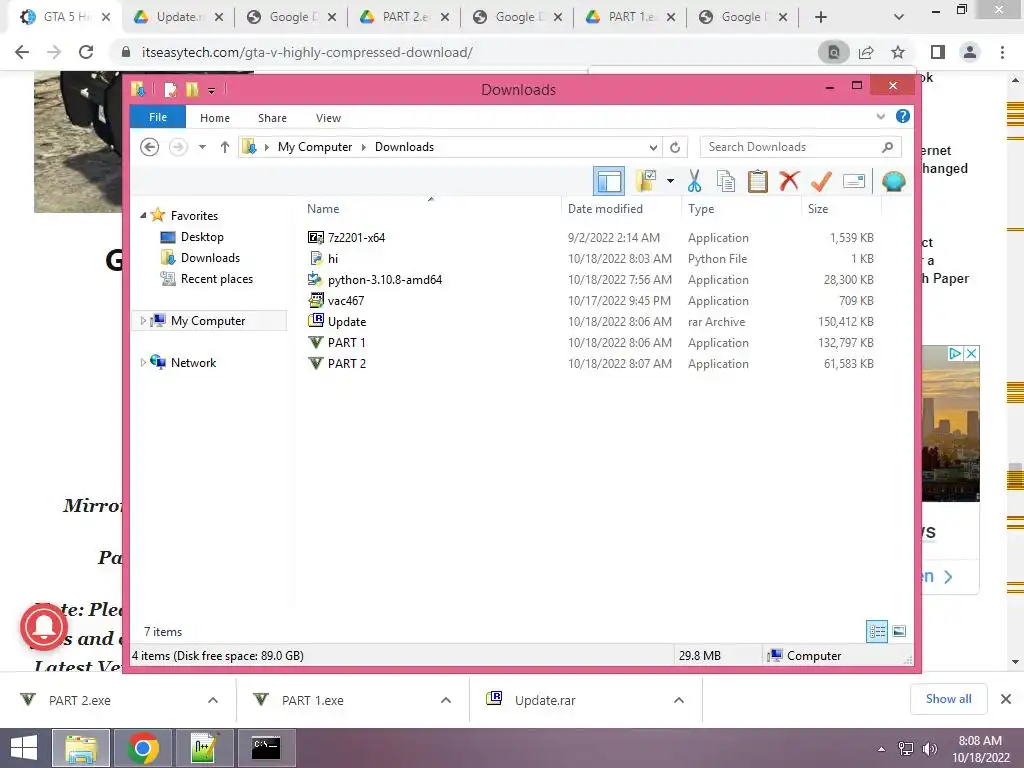Open the Quick Access Toolbar customize dropdown

[212, 90]
